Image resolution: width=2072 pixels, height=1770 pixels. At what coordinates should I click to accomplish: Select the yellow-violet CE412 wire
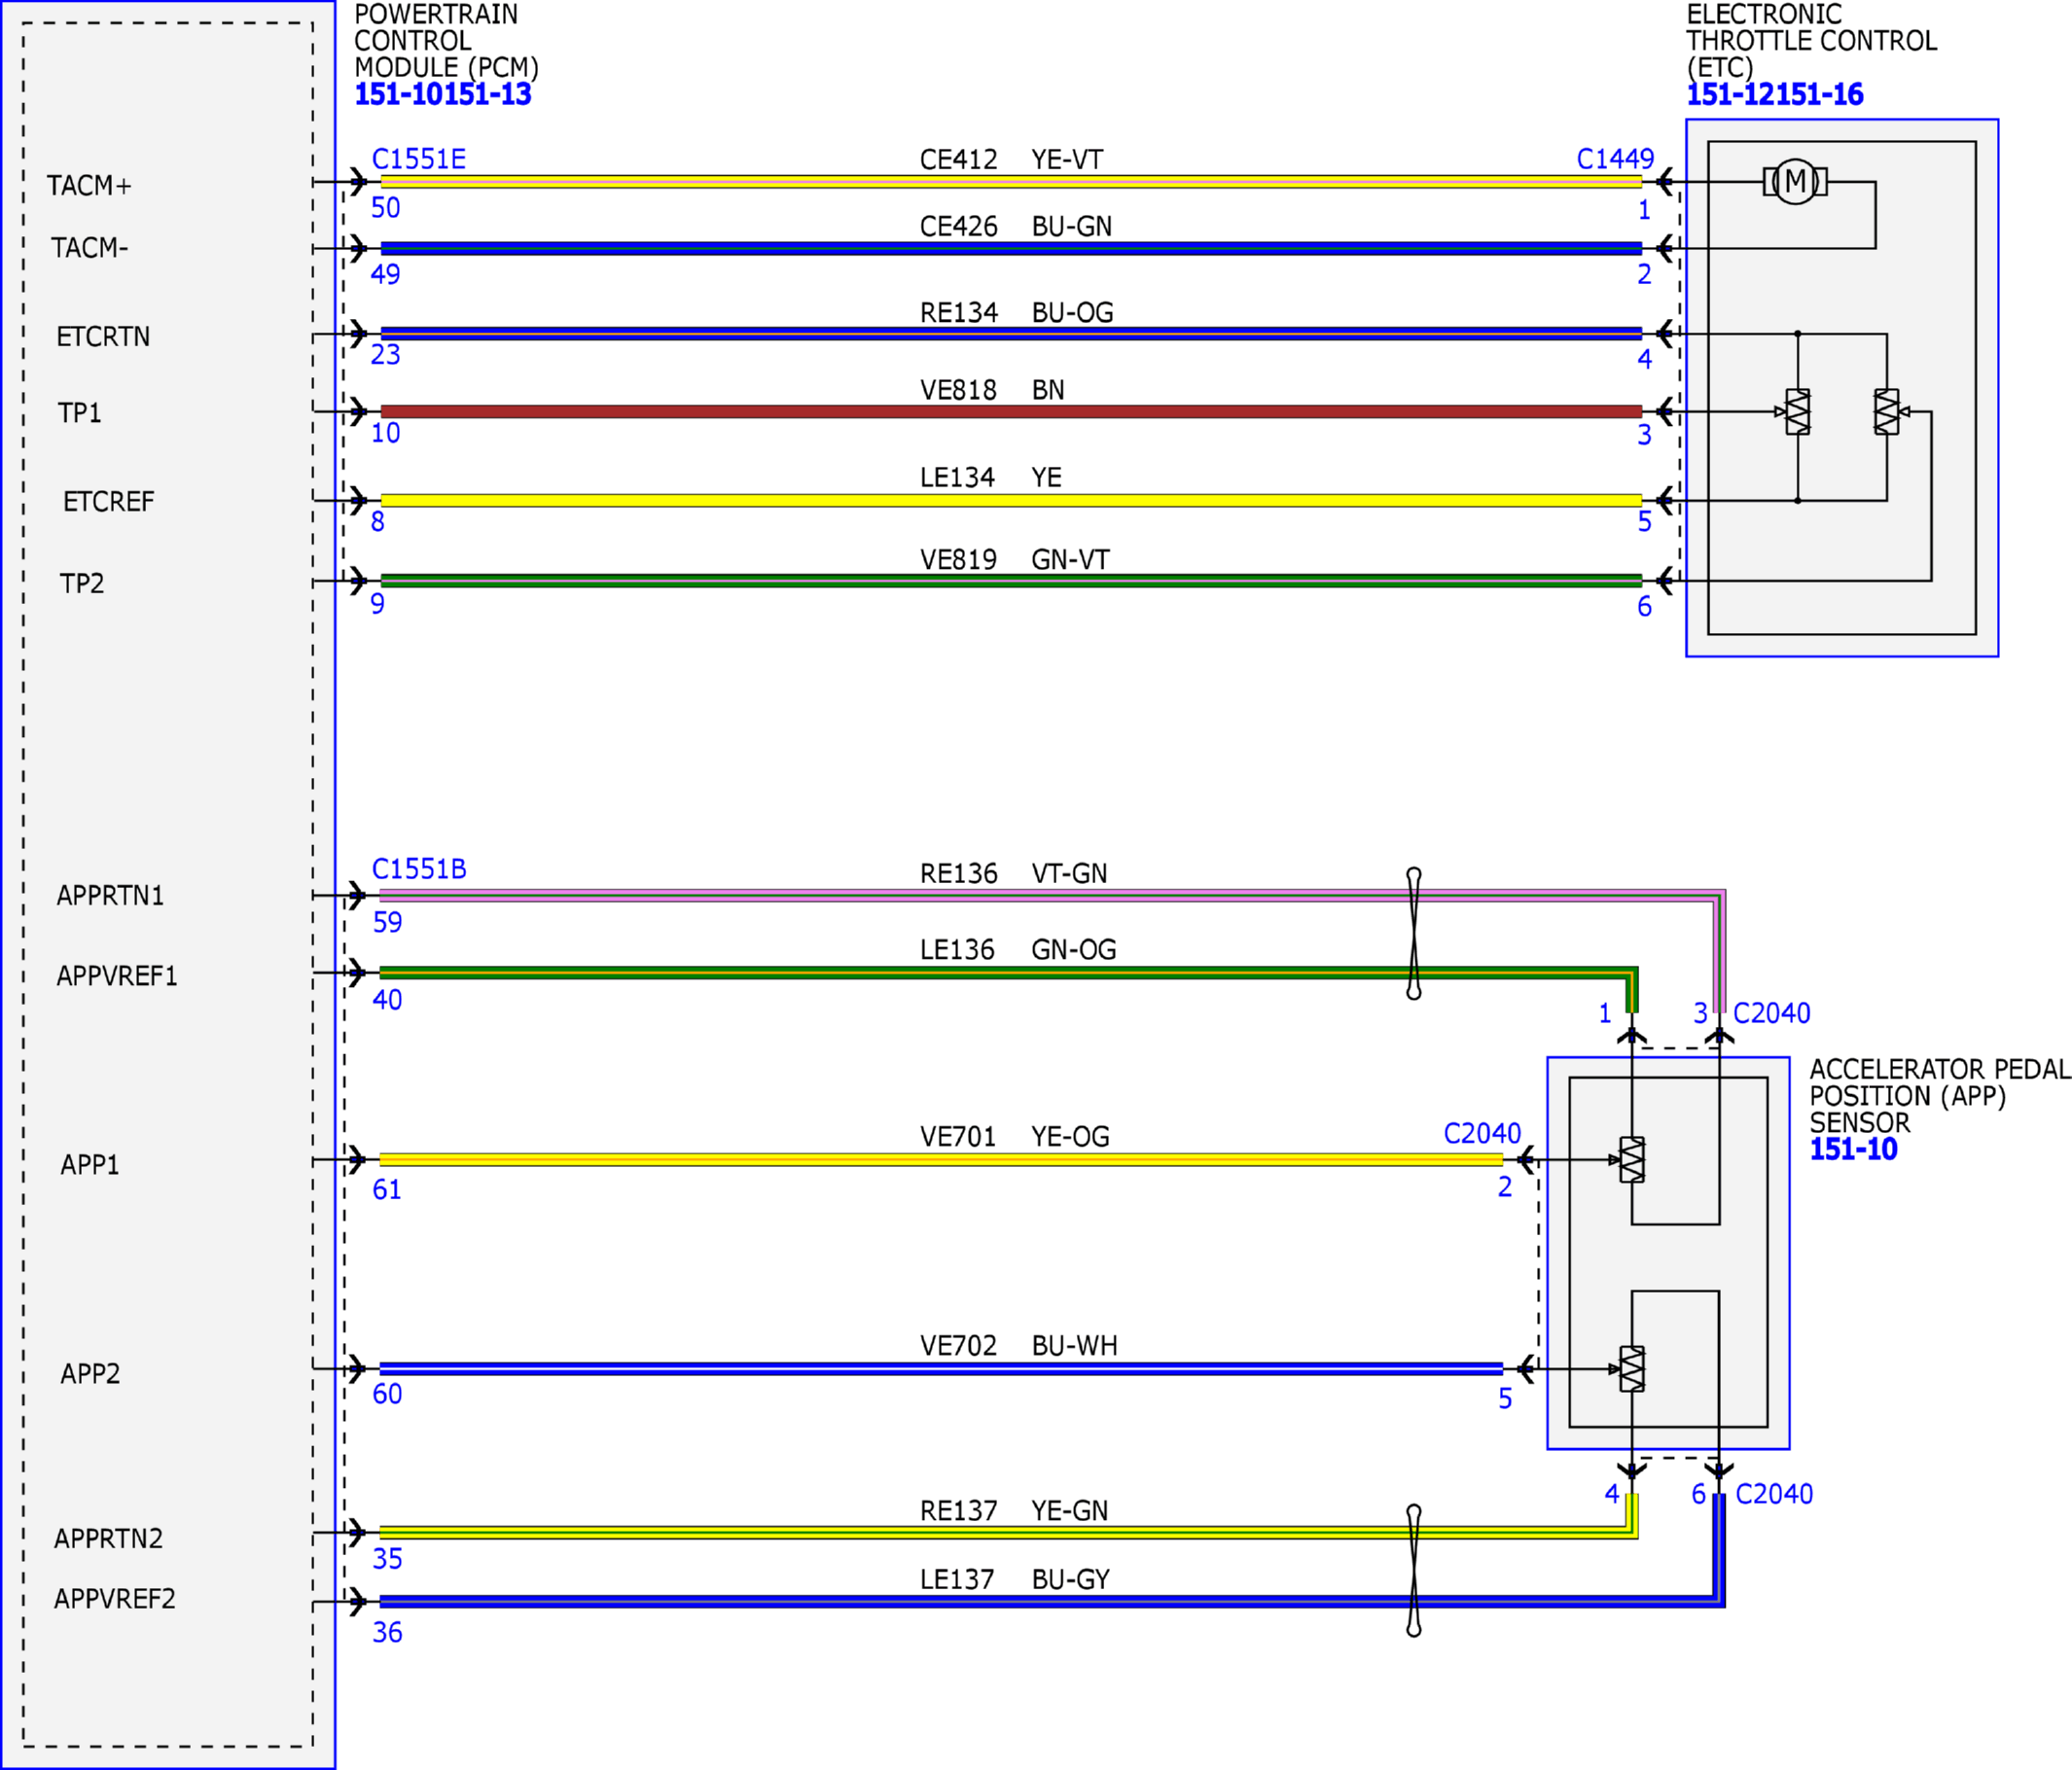[1011, 182]
